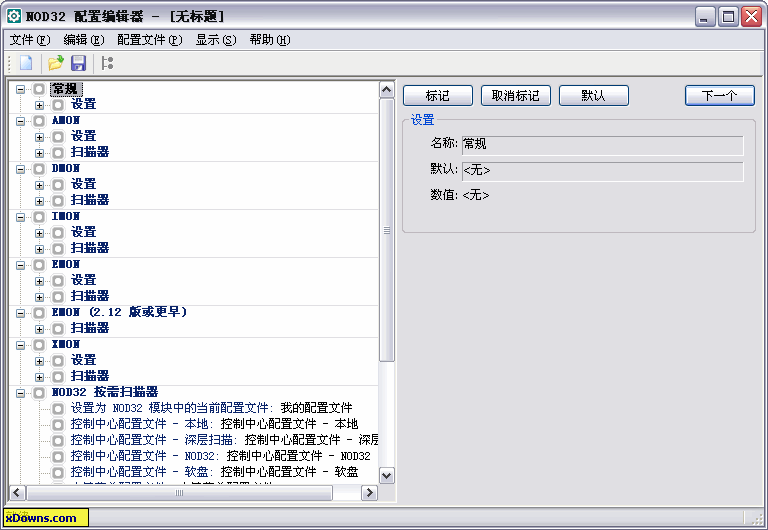
Task: Click the 标记 button
Action: [438, 96]
